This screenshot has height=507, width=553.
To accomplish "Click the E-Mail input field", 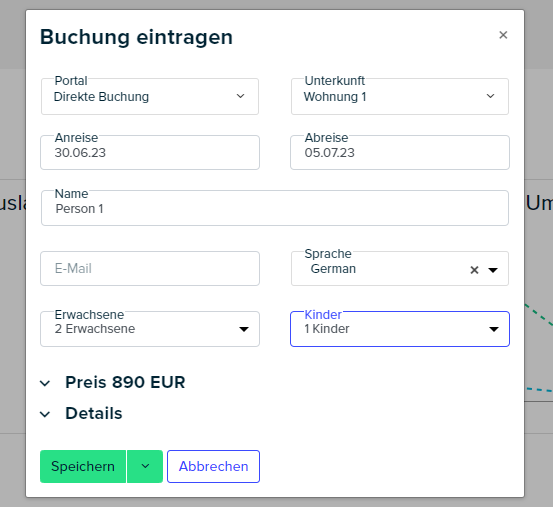I will click(x=150, y=269).
